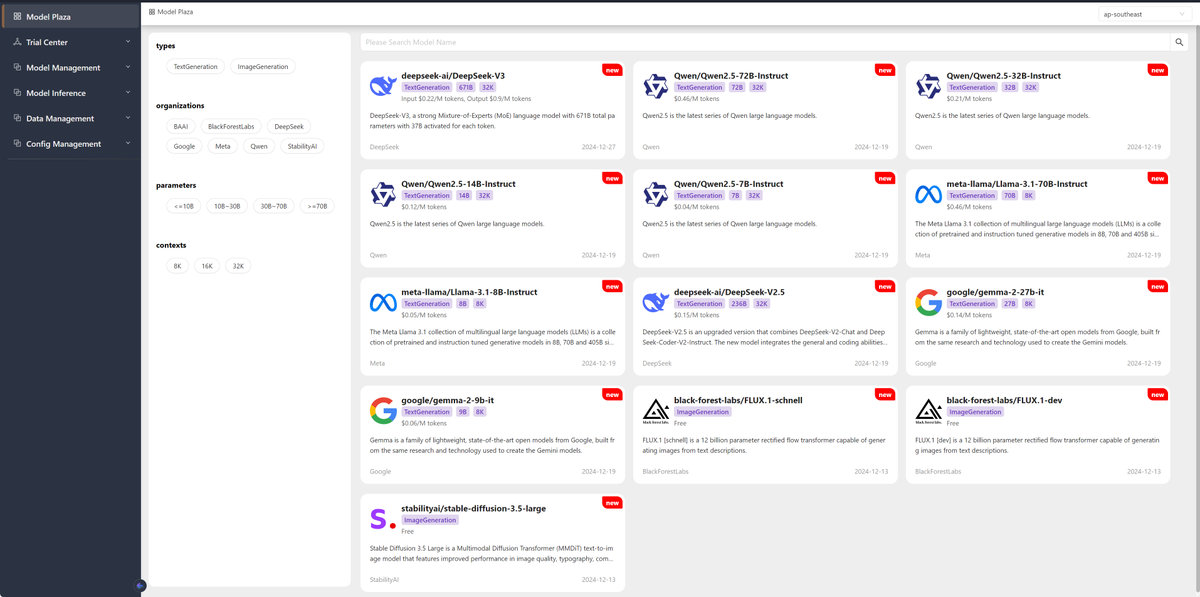Image resolution: width=1200 pixels, height=597 pixels.
Task: Click the gemma-2-27b-it Google logo
Action: pyautogui.click(x=928, y=302)
